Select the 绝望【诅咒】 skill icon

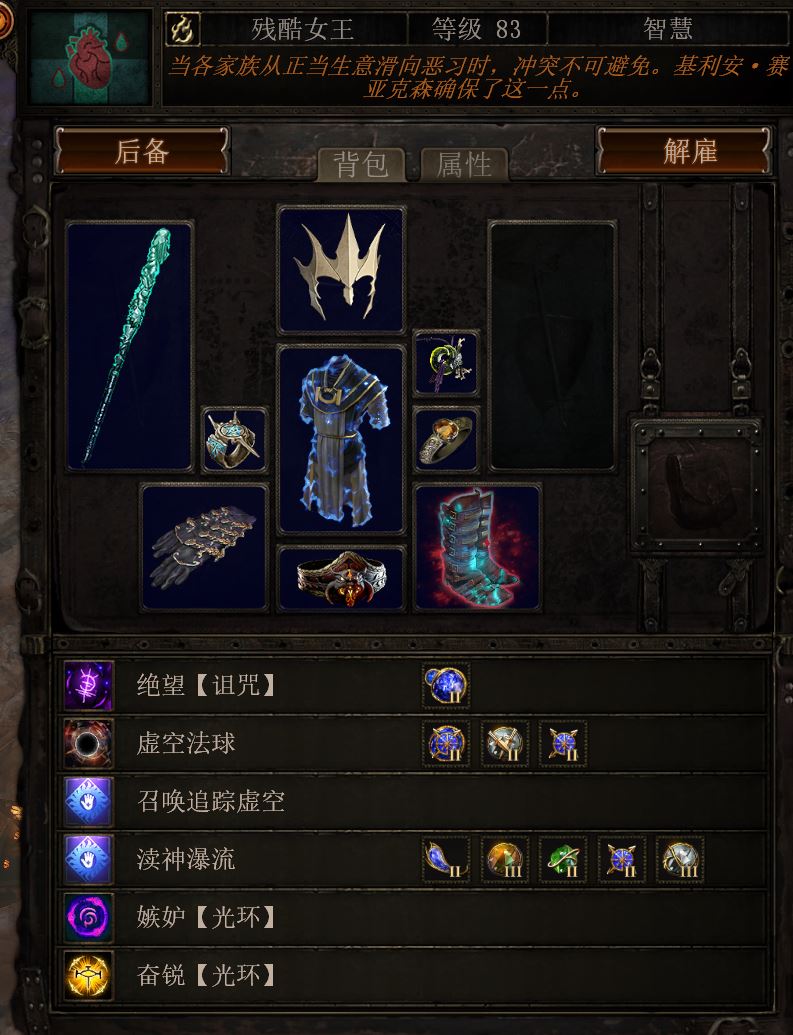pos(88,685)
